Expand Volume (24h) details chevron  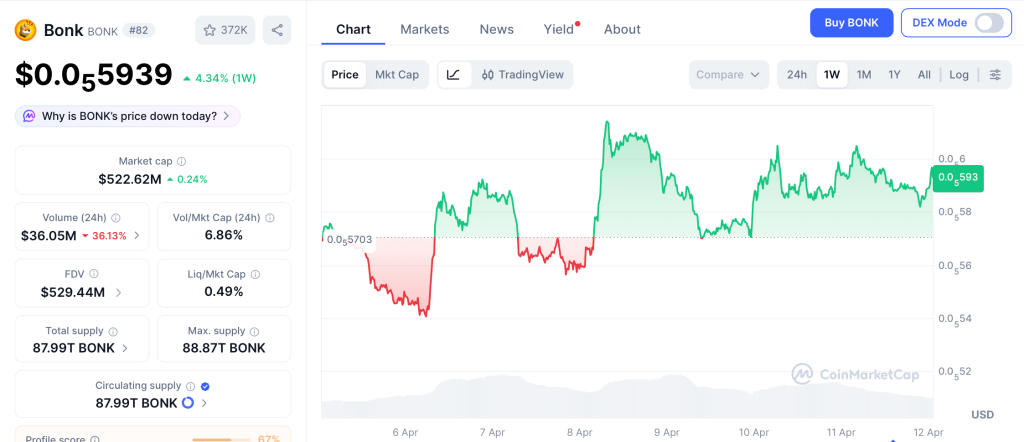click(x=137, y=236)
